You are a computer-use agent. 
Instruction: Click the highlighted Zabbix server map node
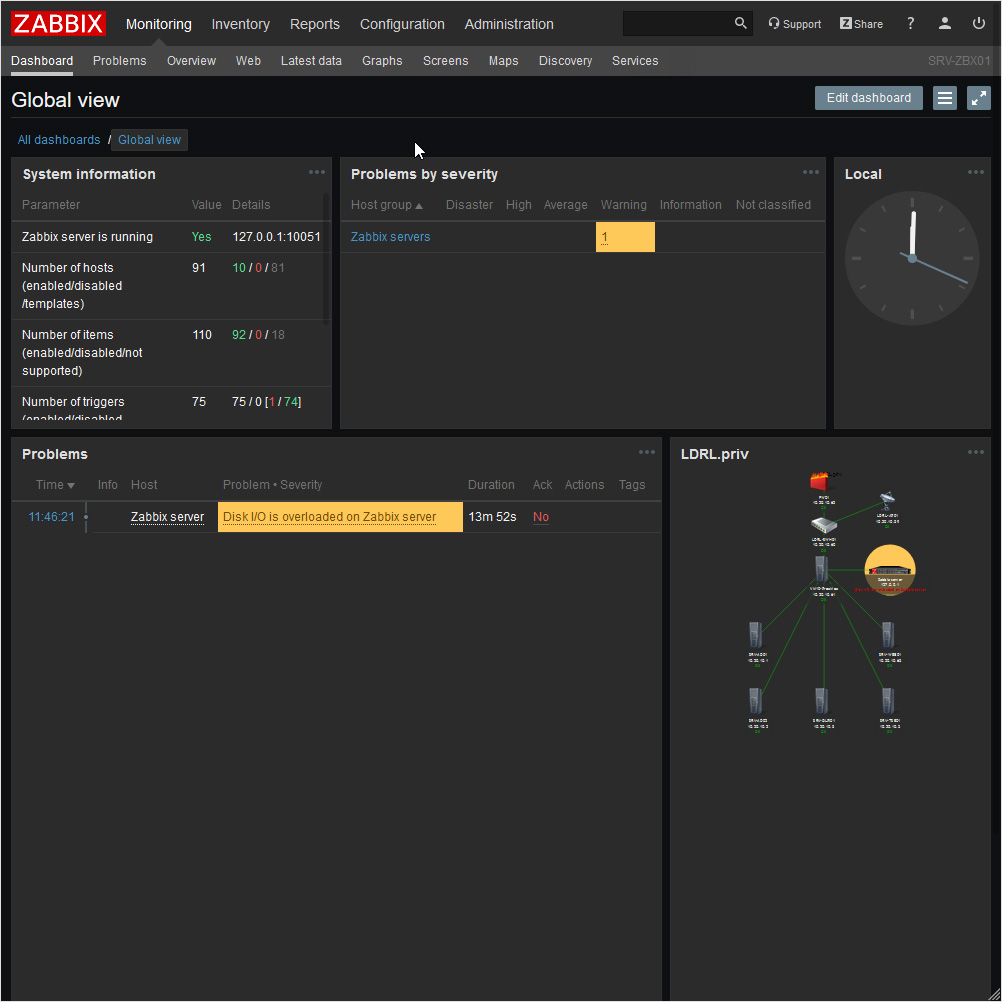(x=889, y=571)
